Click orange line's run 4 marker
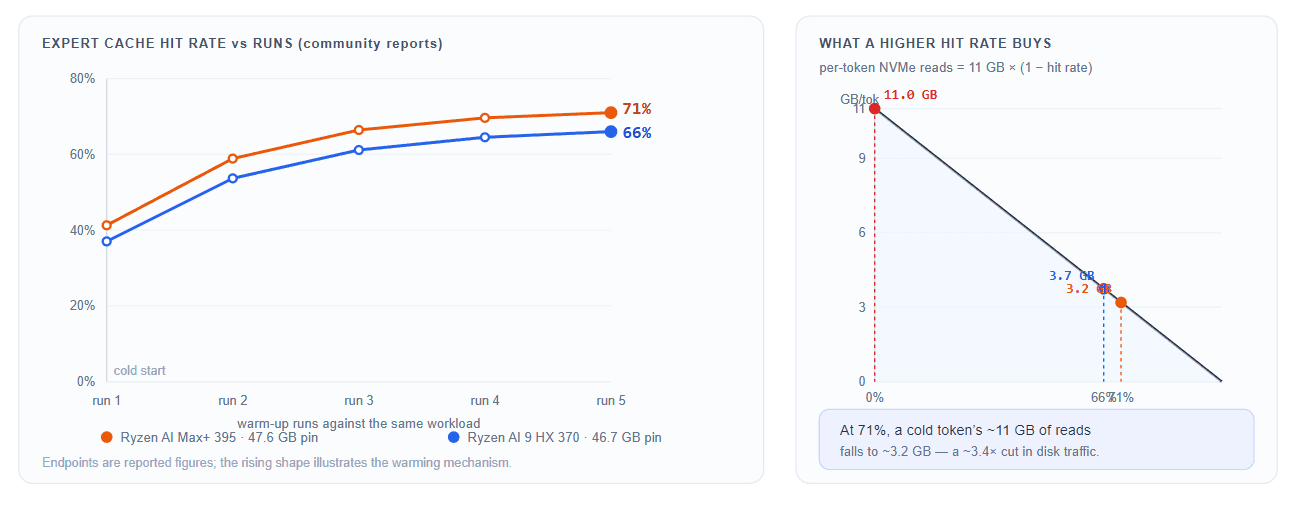Viewport: 1296px width, 508px height. (485, 118)
